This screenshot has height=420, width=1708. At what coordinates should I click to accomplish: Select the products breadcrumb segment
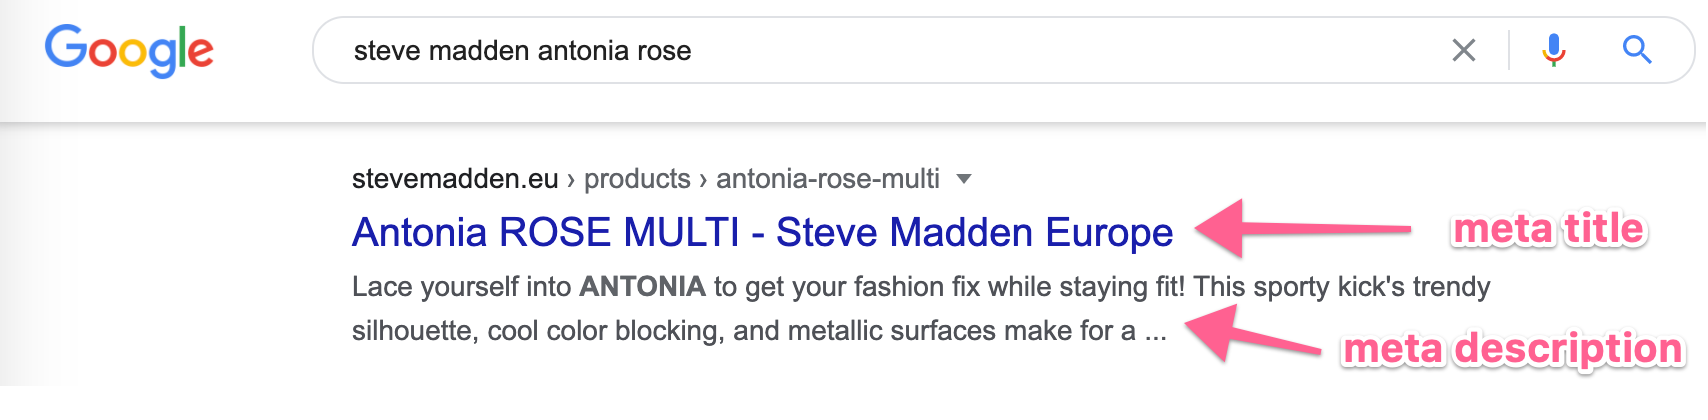click(637, 179)
